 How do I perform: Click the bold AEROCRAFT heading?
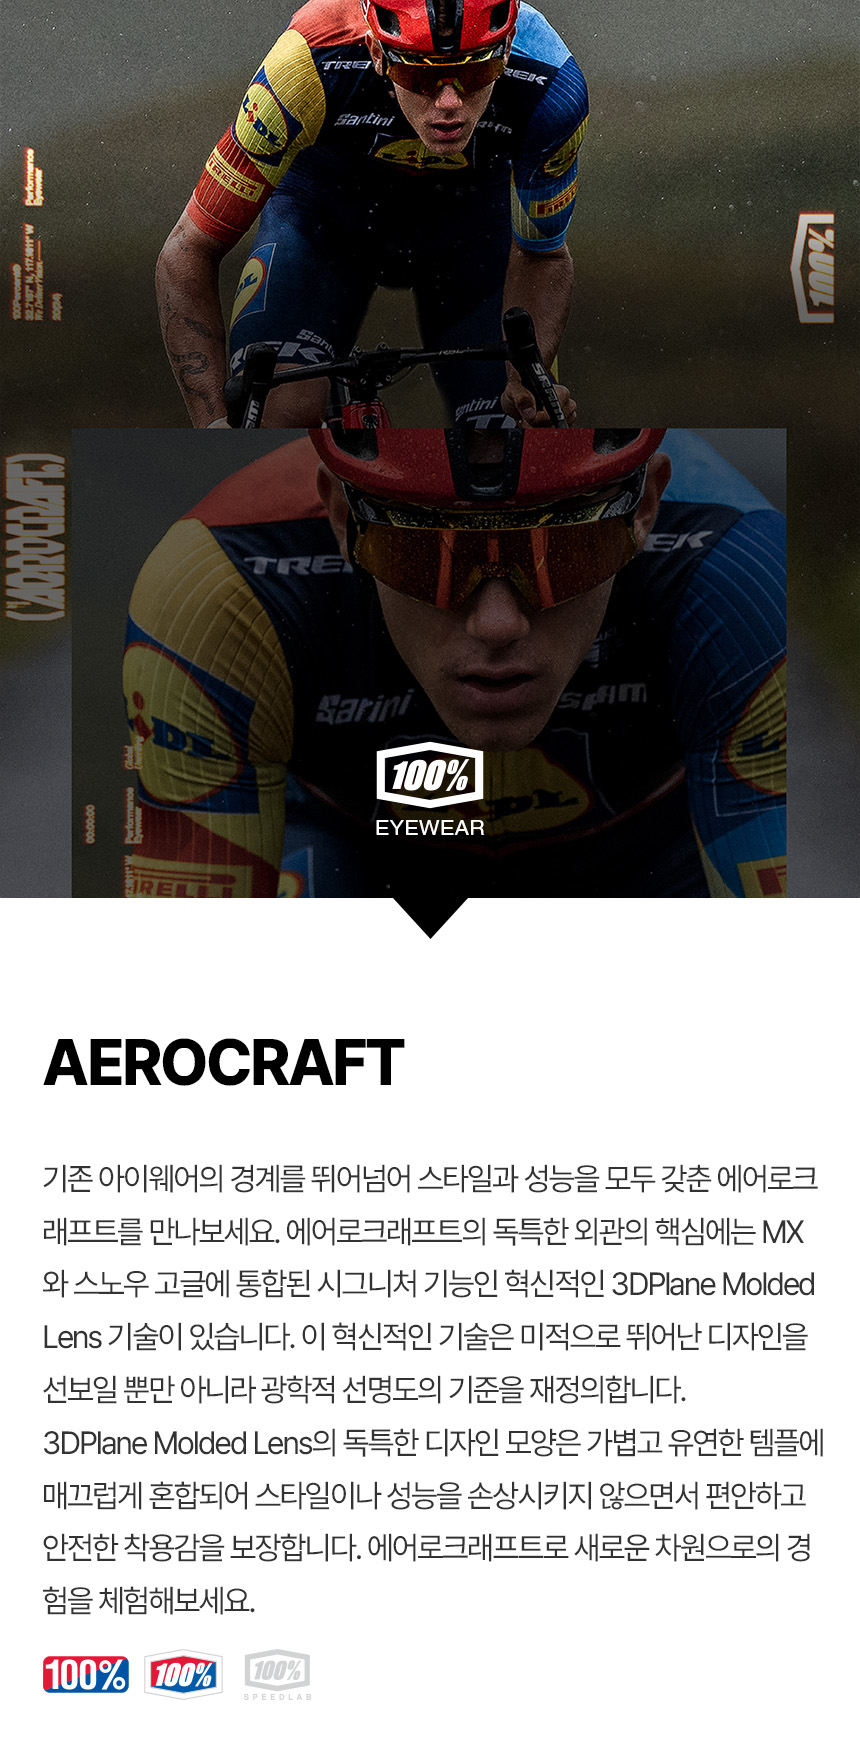pos(224,1062)
